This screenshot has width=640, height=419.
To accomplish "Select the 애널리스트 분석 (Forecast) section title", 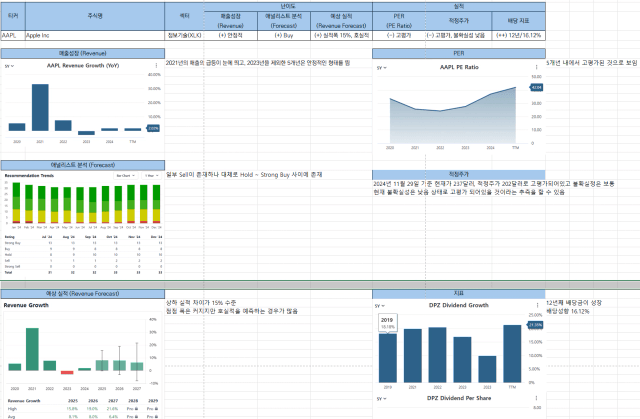I will coord(82,165).
